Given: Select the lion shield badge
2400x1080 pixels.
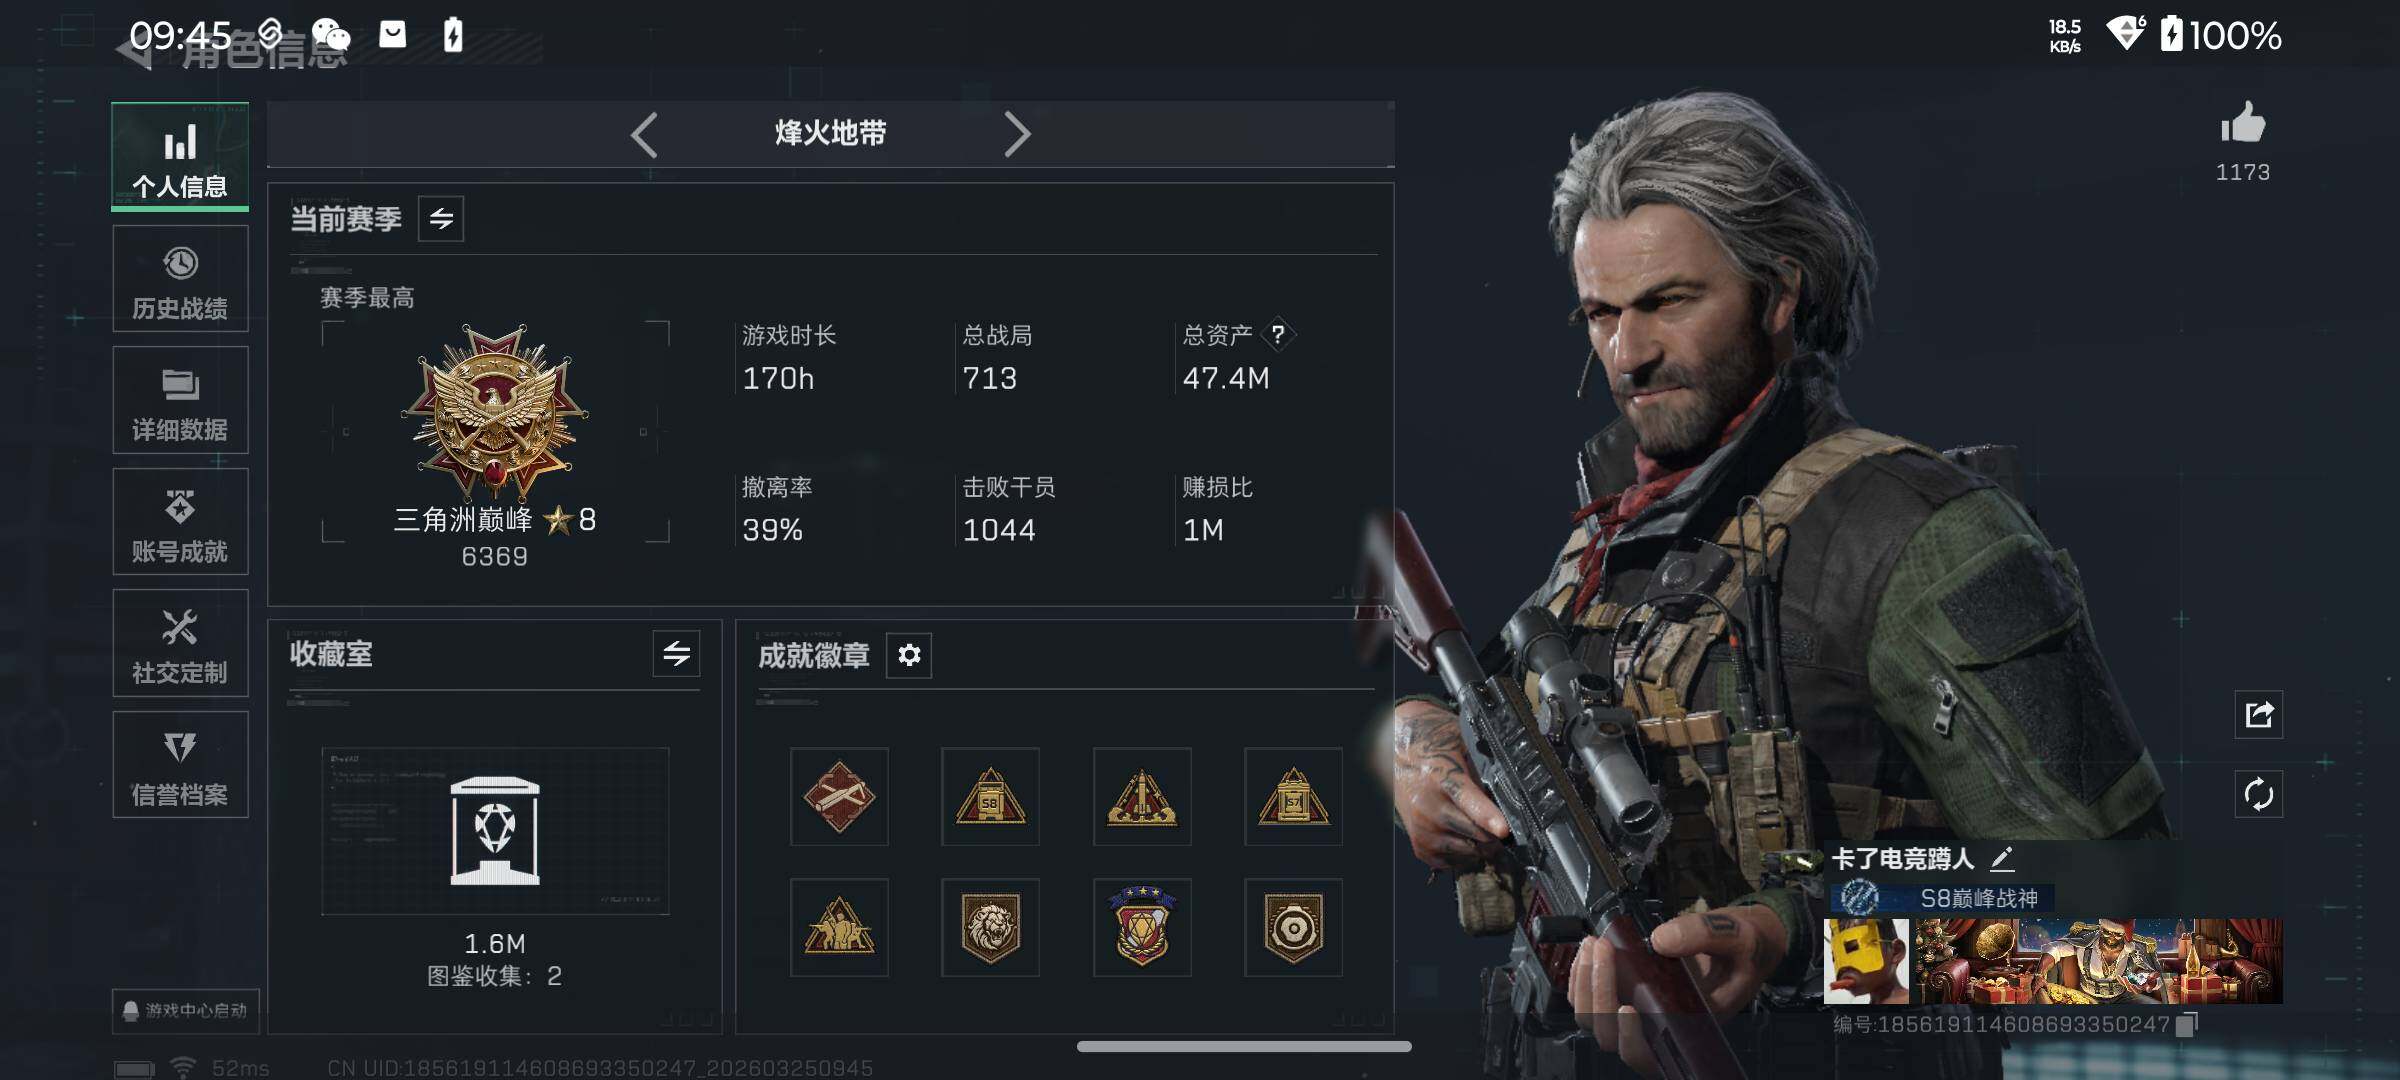Looking at the screenshot, I should [990, 927].
